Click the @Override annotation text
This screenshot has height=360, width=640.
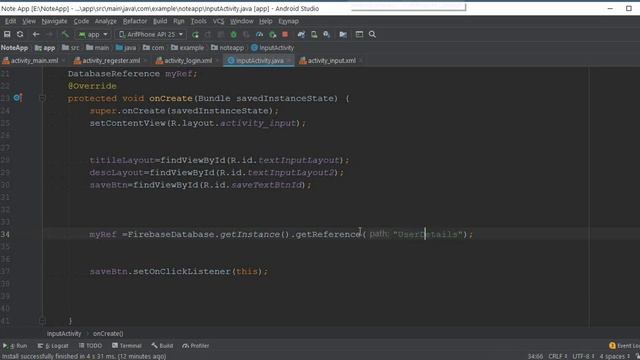92,86
